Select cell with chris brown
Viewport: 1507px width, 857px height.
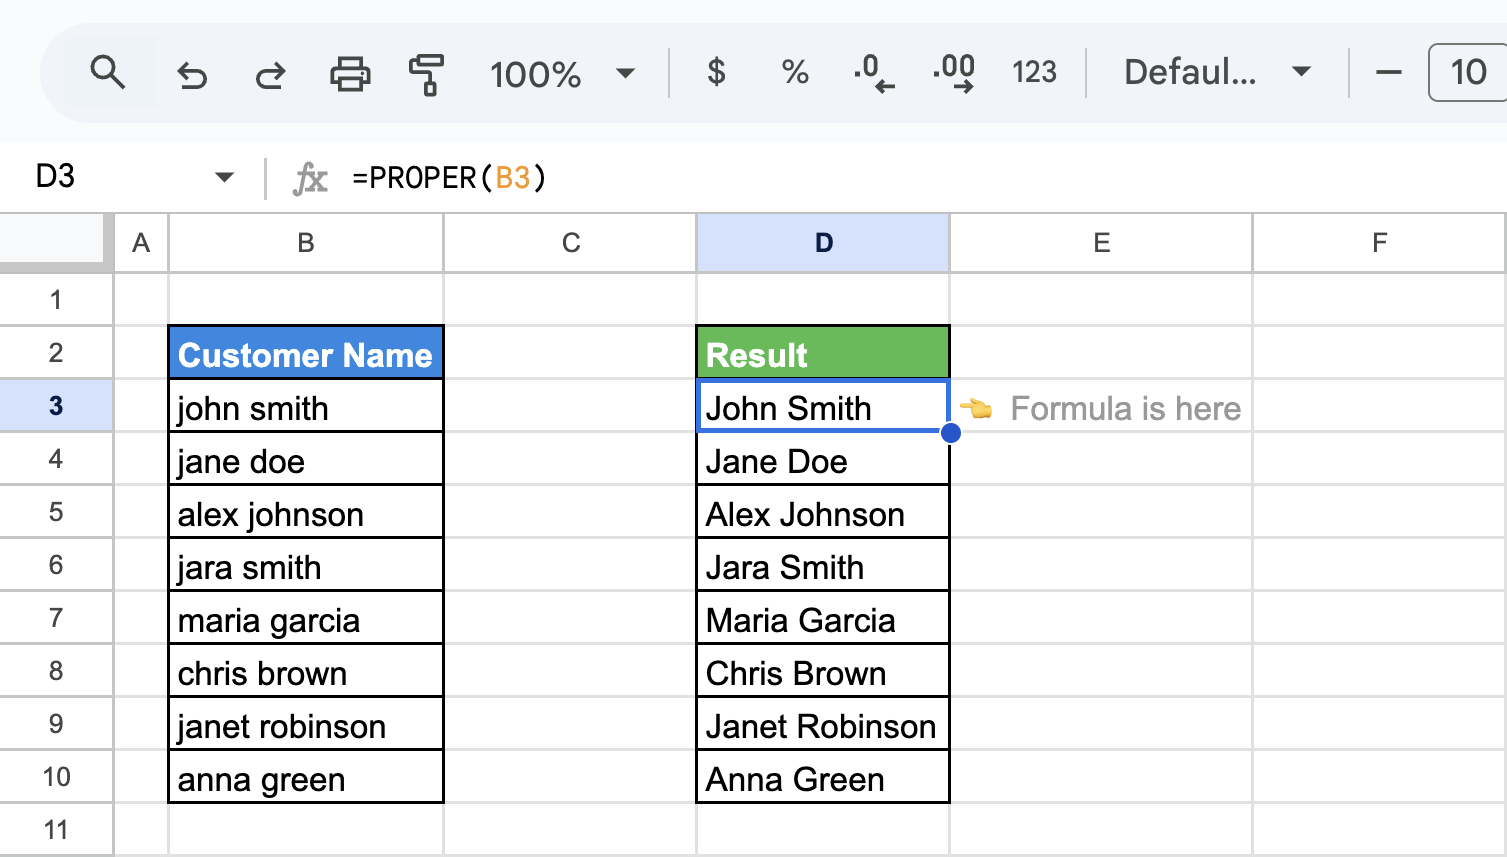[x=306, y=670]
